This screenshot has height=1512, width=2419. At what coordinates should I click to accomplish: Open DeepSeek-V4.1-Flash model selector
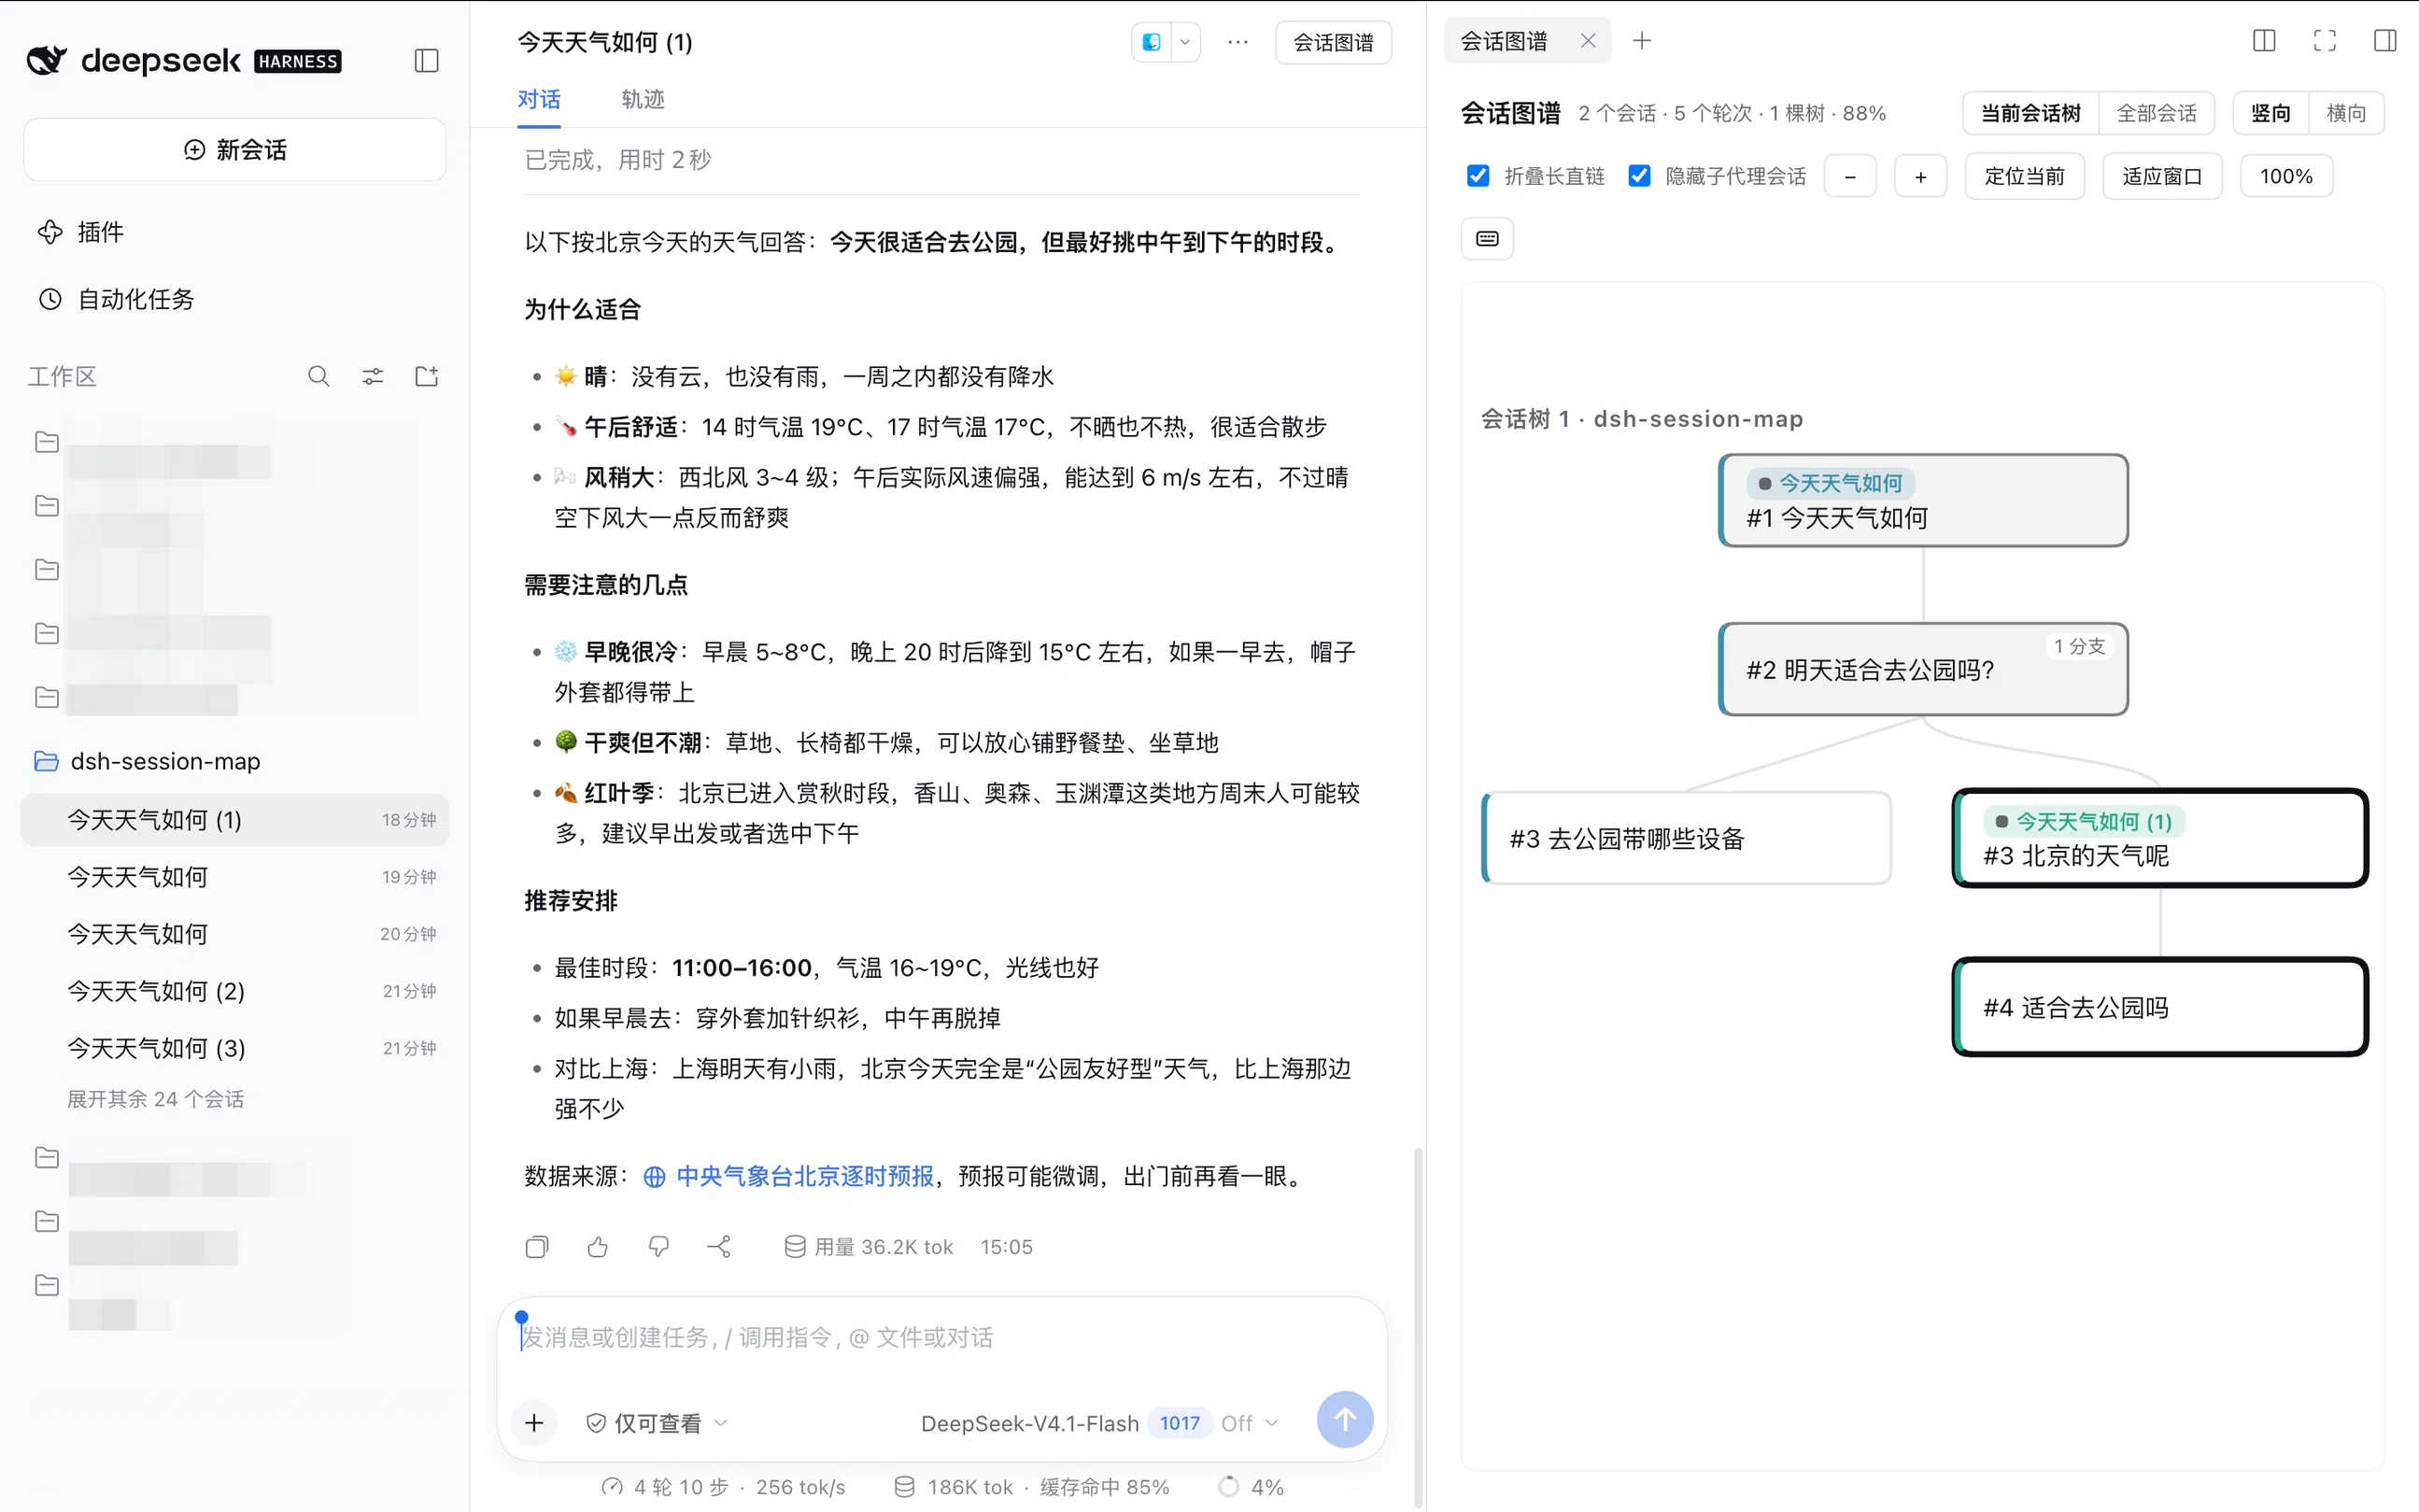(1030, 1422)
